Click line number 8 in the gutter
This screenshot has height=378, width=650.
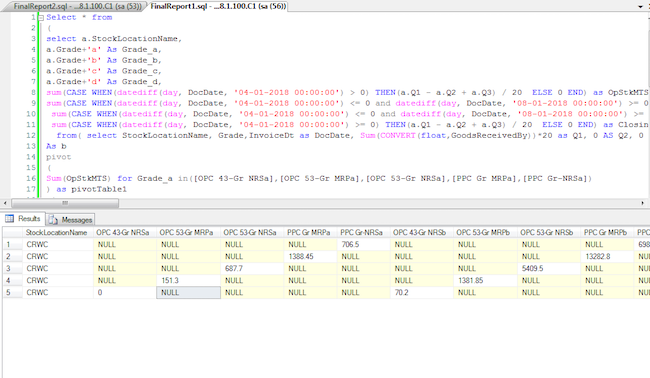33,93
